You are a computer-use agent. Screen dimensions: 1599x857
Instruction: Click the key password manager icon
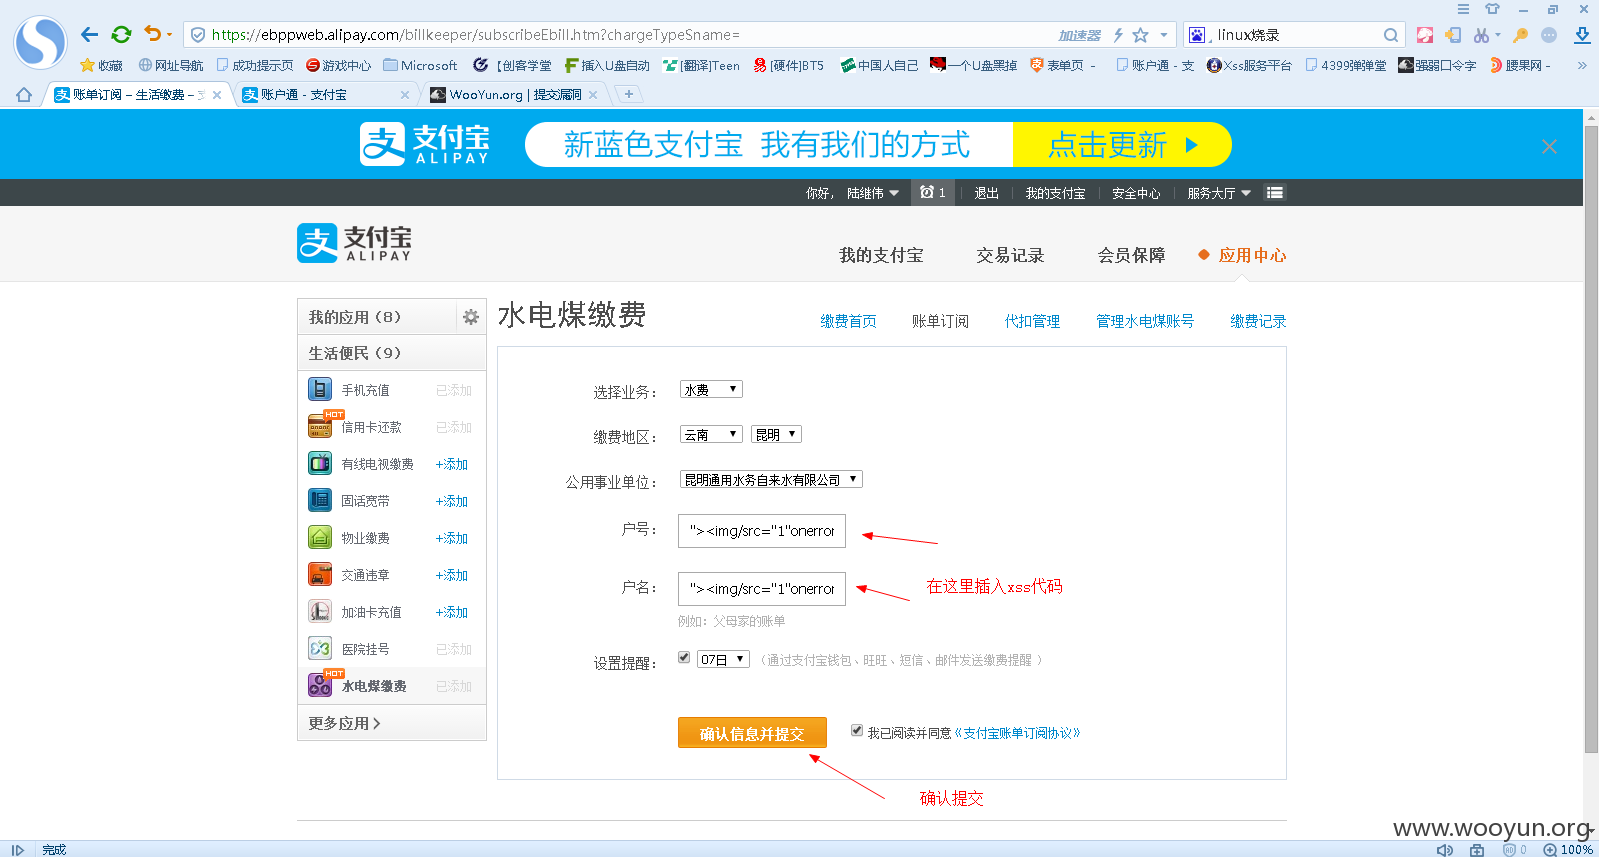coord(1521,35)
